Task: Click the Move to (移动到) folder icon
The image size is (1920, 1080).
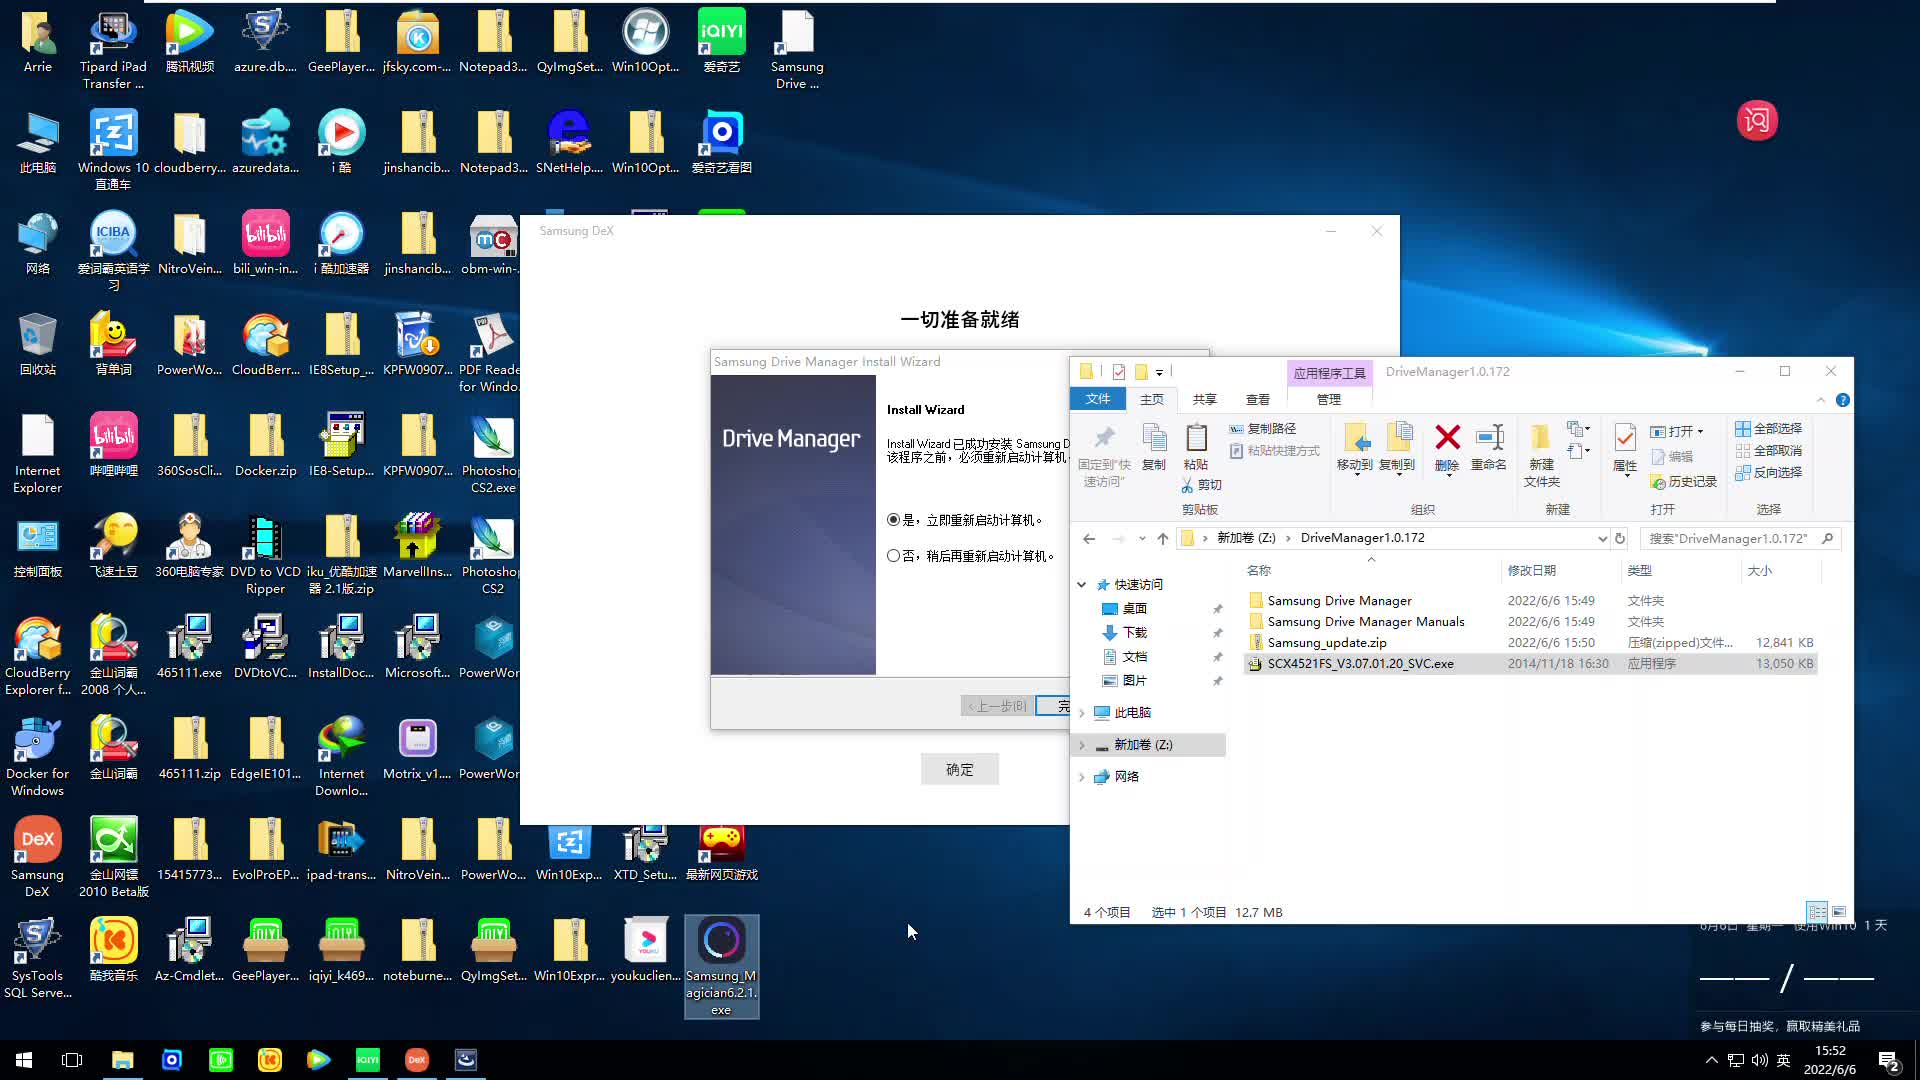Action: click(1355, 446)
